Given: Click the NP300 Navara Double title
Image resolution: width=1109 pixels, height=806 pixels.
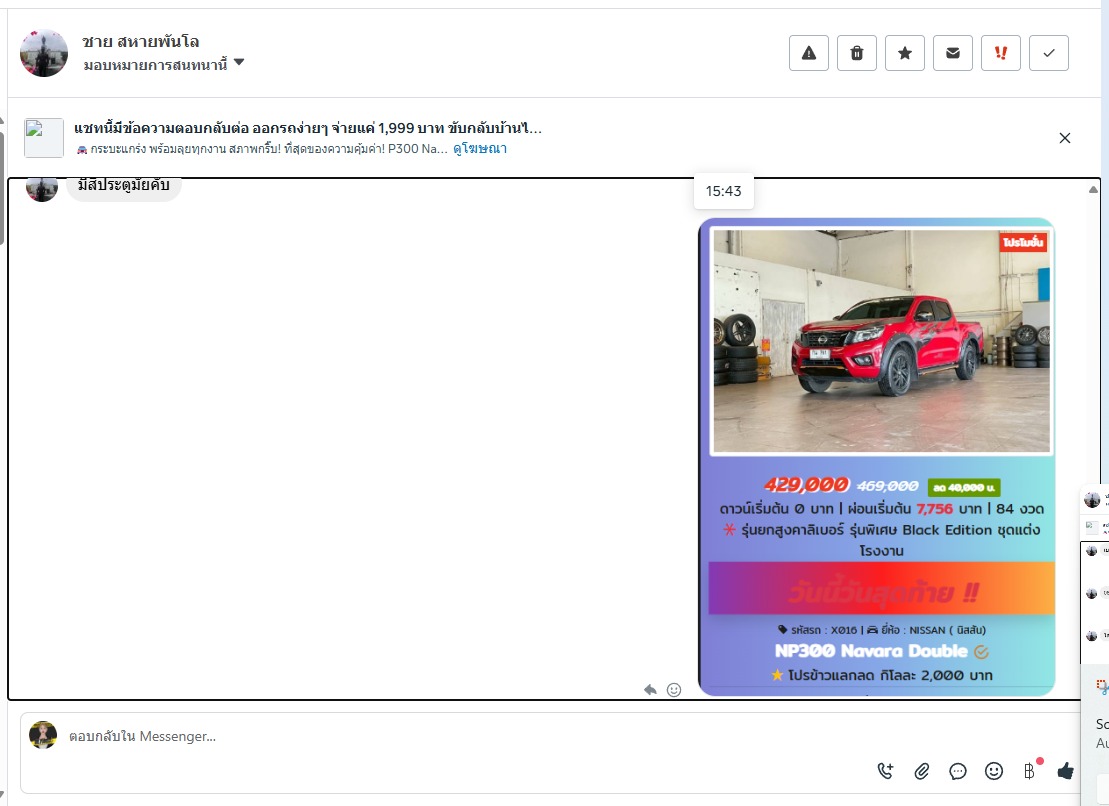Looking at the screenshot, I should (x=871, y=650).
